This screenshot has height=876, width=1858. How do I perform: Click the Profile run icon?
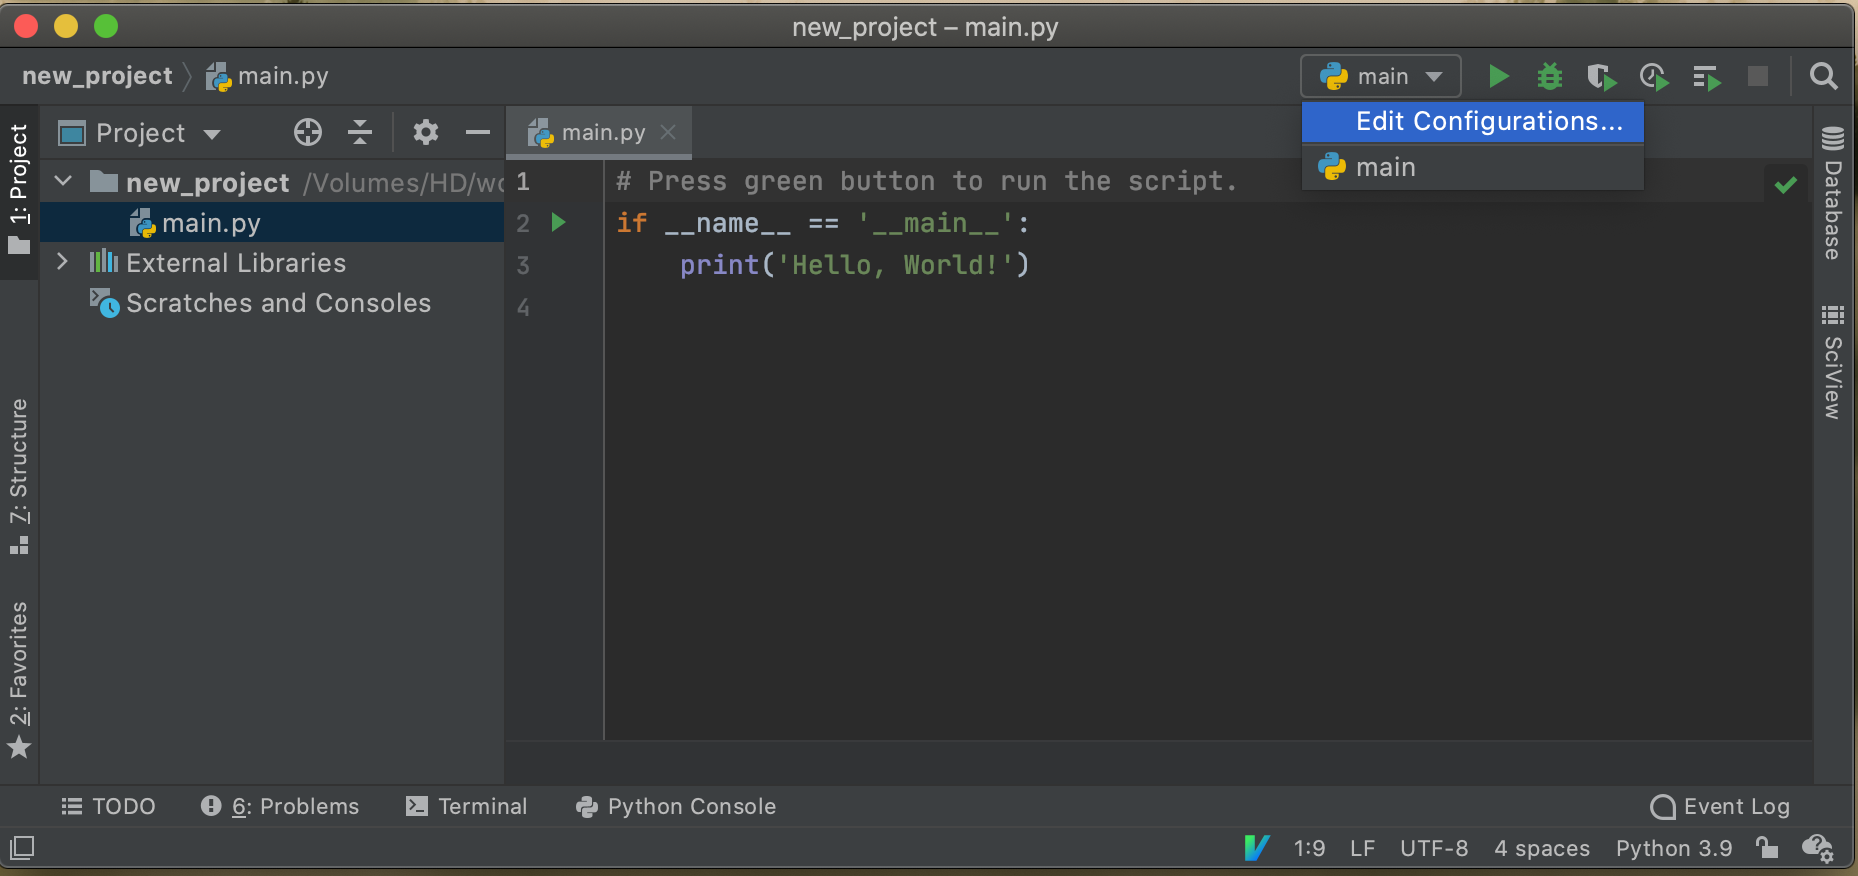(x=1653, y=77)
